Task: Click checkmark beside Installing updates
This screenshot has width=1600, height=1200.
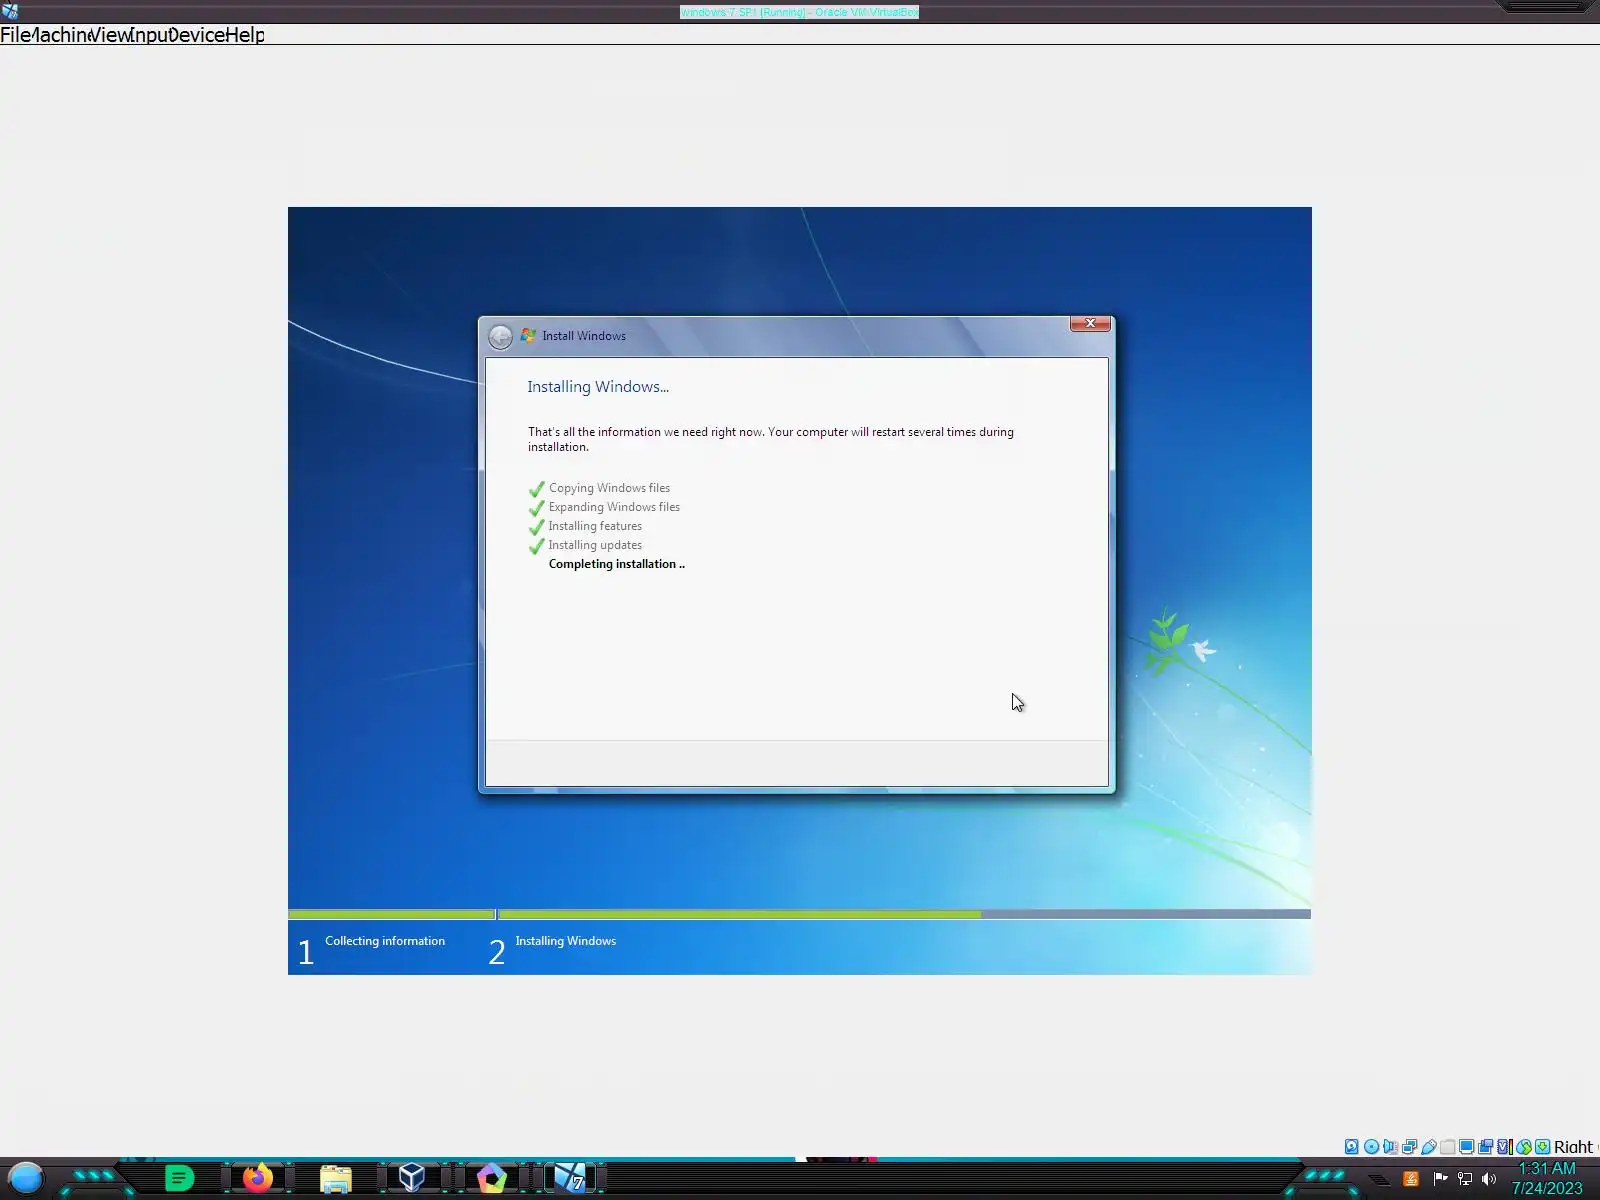Action: (537, 546)
